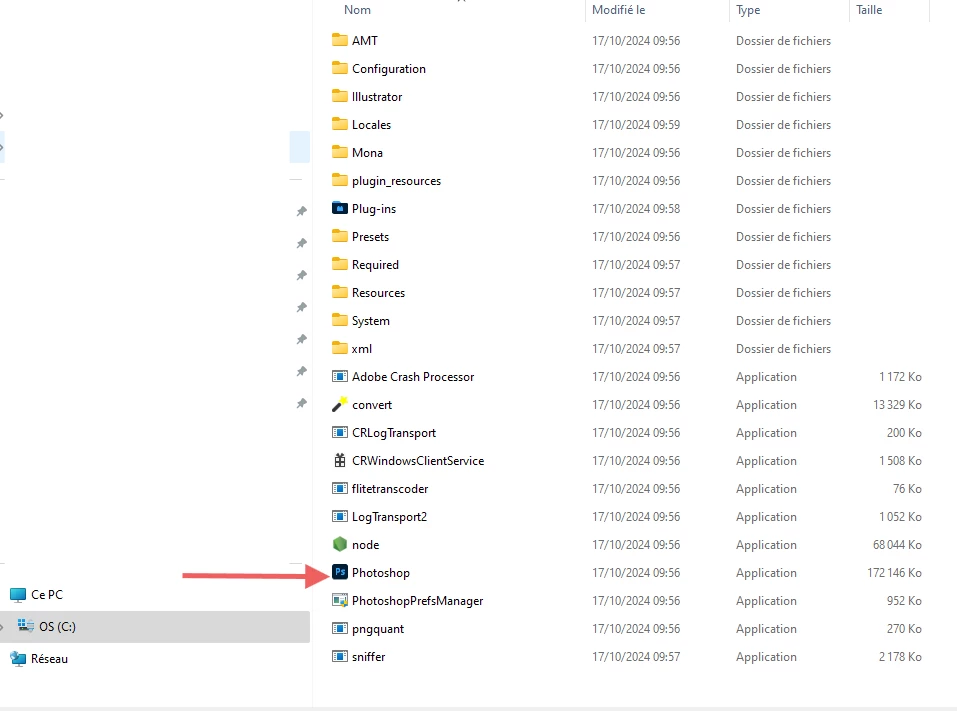The image size is (957, 711).
Task: Click the Adobe Crash Processor app icon
Action: (x=339, y=377)
